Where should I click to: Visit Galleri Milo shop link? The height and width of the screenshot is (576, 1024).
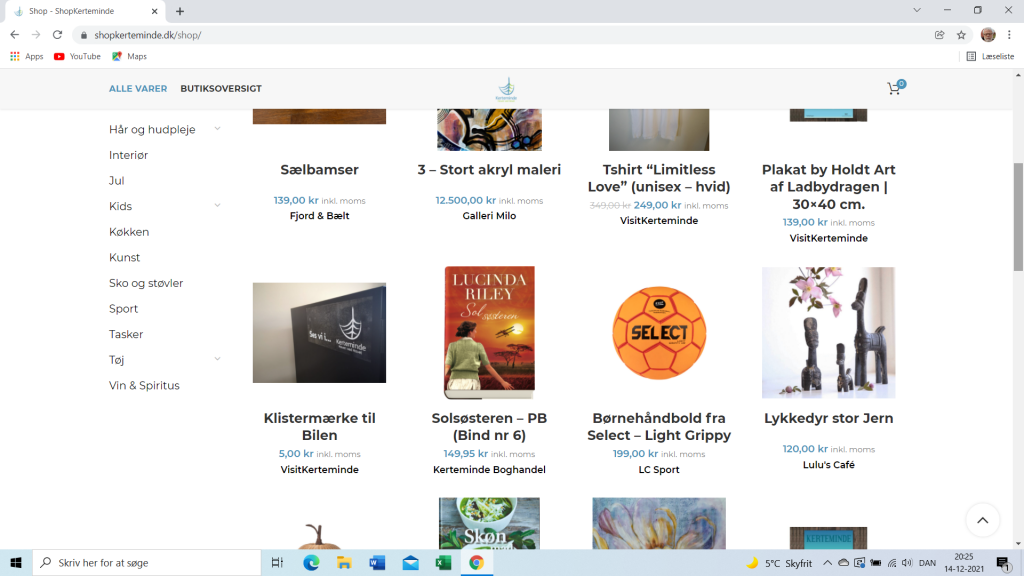point(489,216)
